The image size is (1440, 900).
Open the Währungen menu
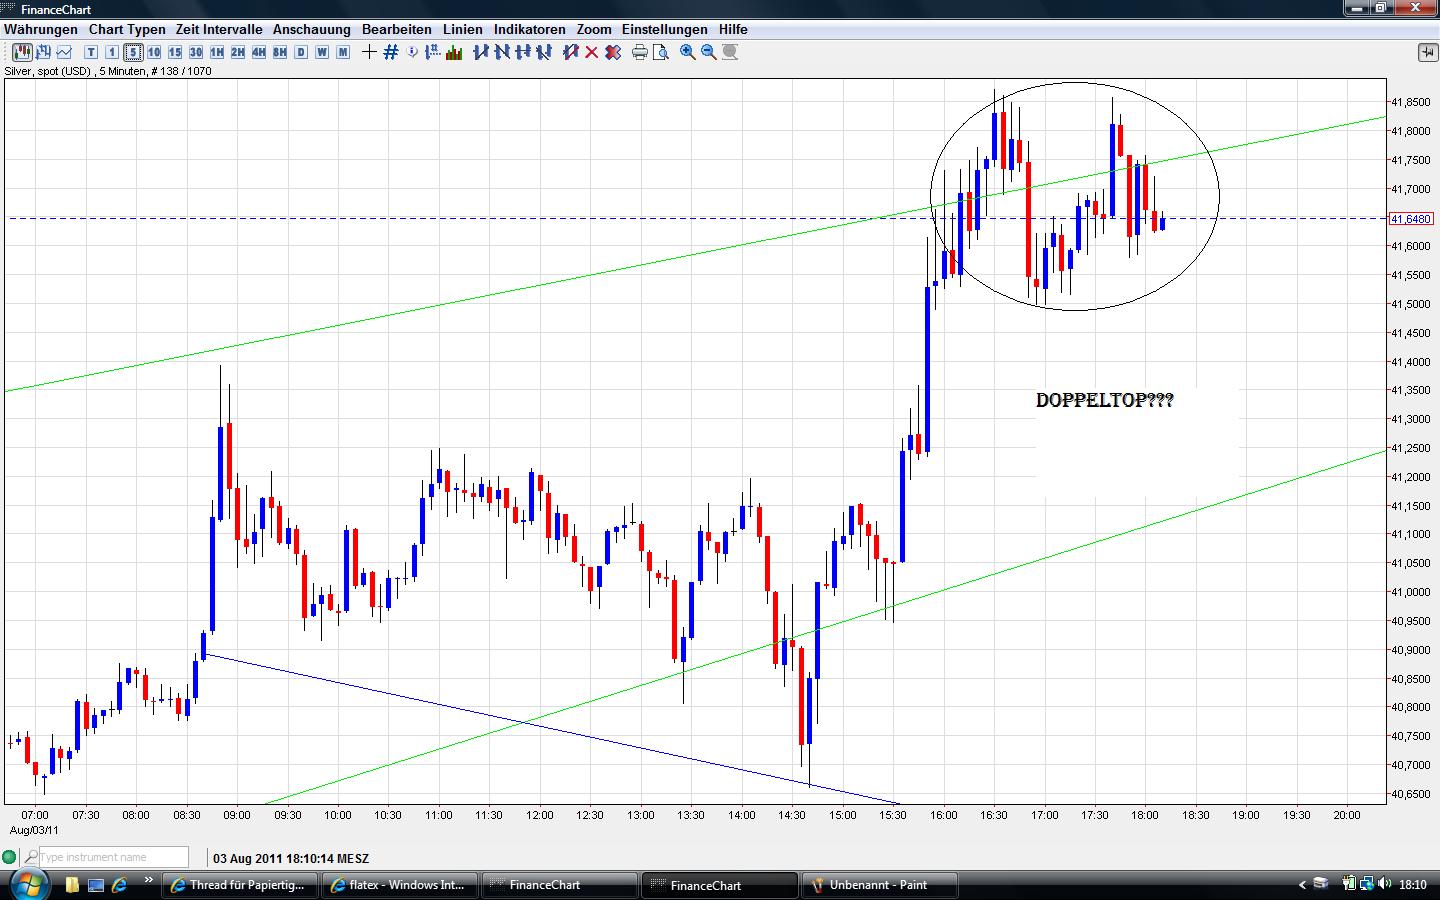[40, 29]
